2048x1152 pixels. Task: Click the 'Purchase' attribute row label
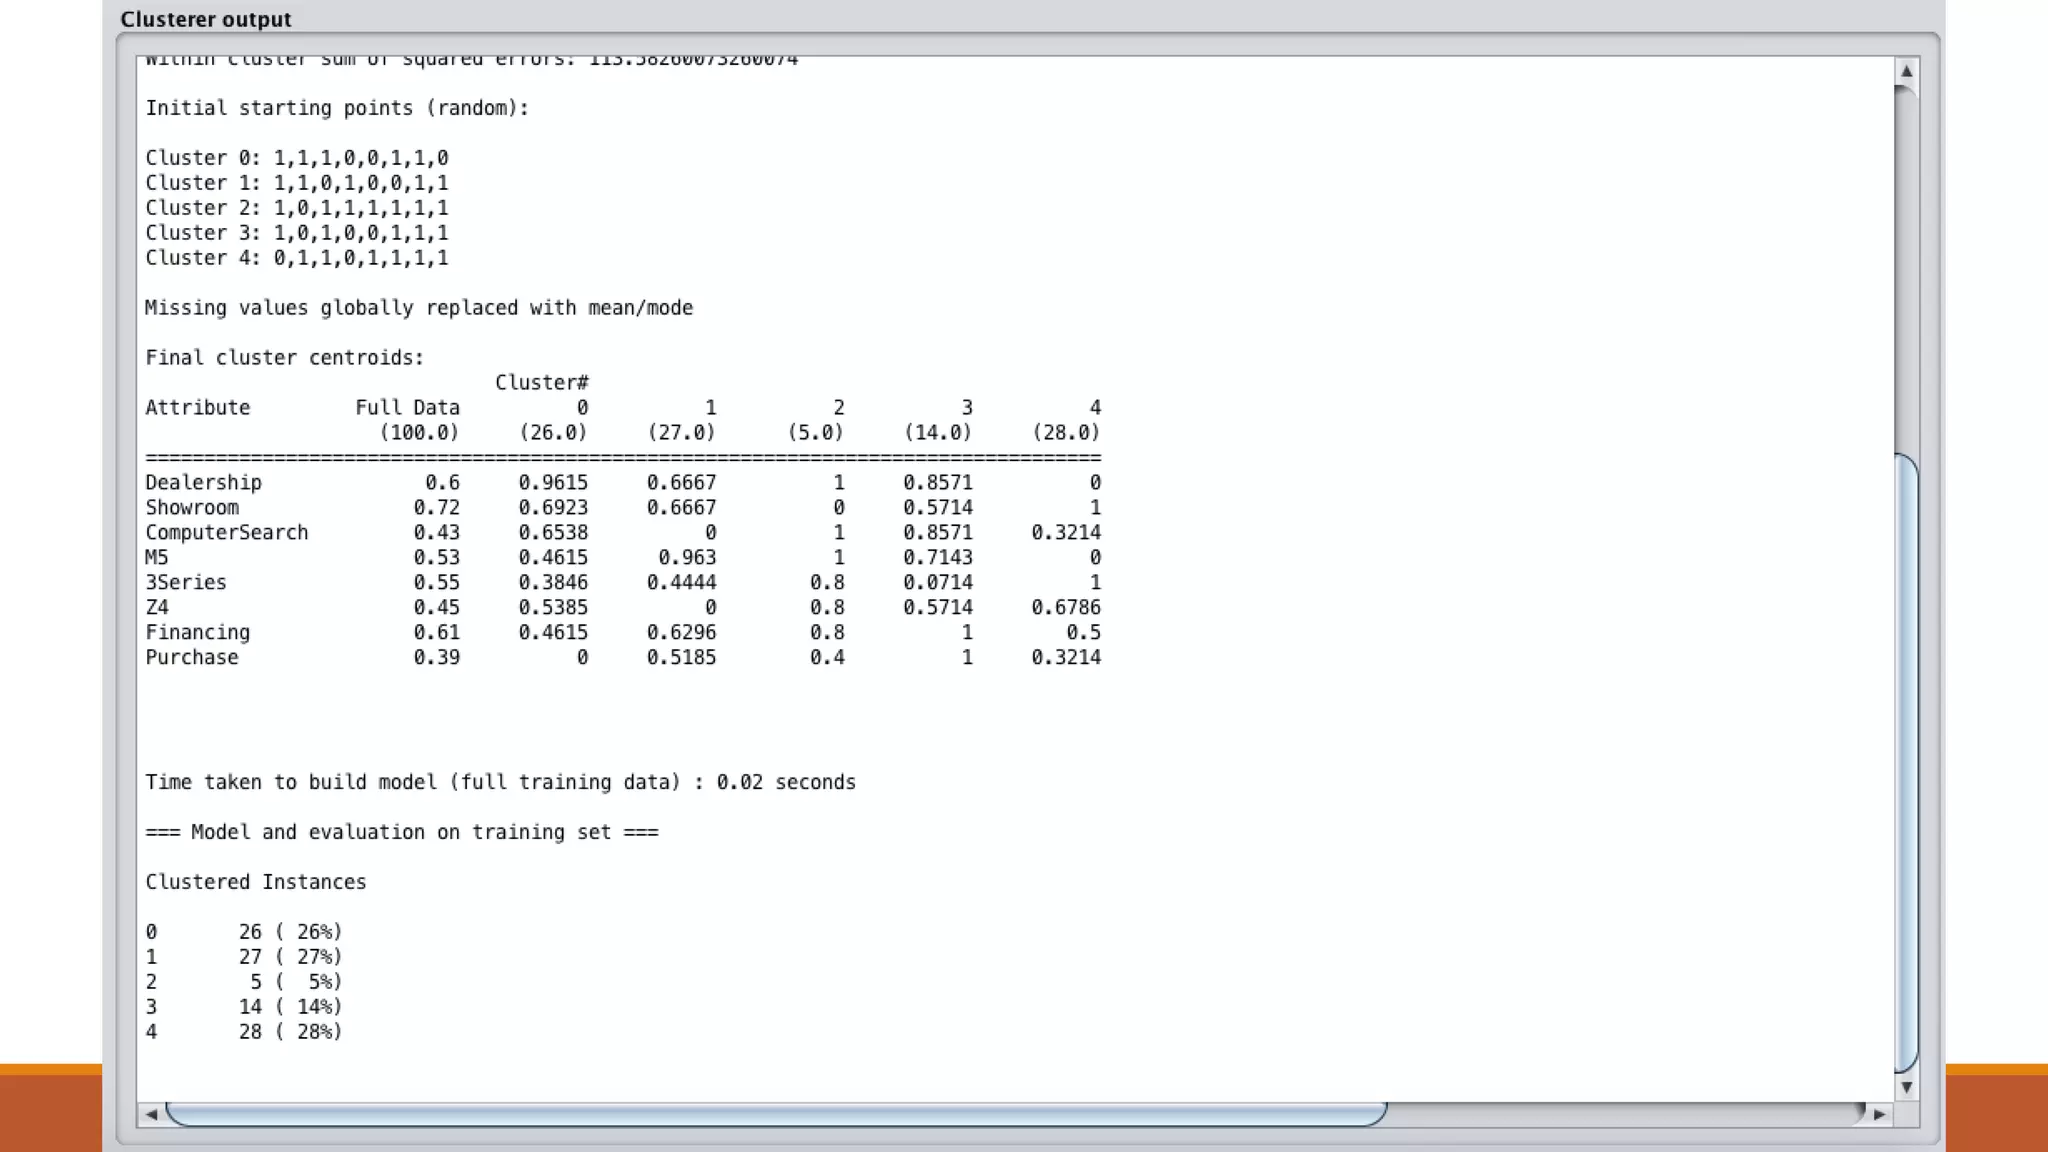click(x=192, y=658)
